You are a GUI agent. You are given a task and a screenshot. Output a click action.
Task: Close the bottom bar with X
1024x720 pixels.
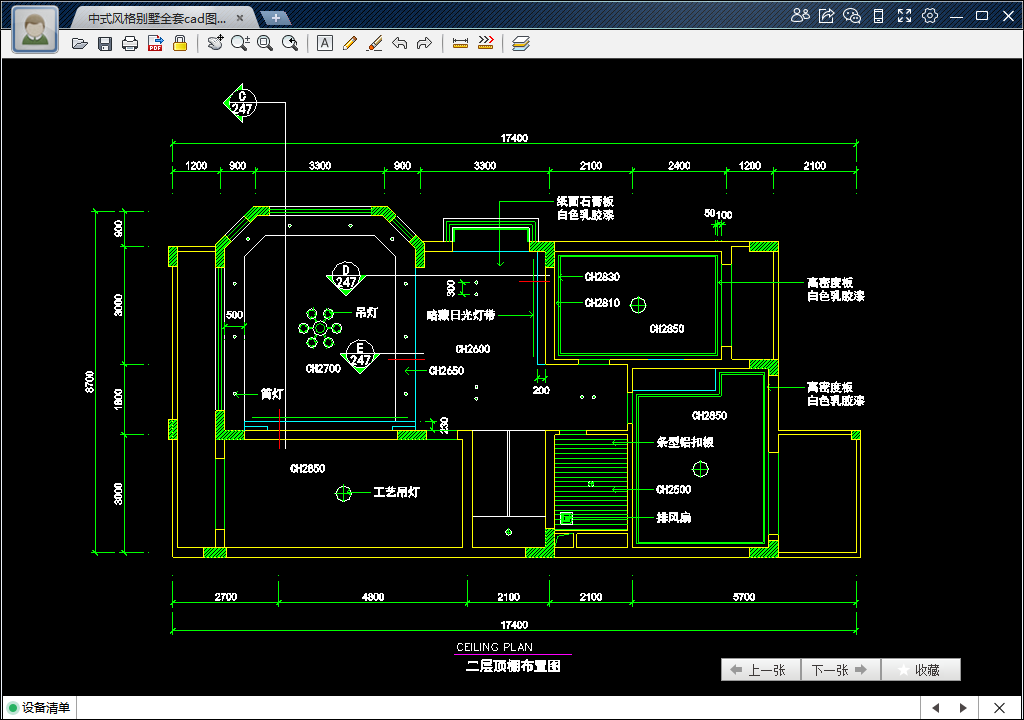999,708
